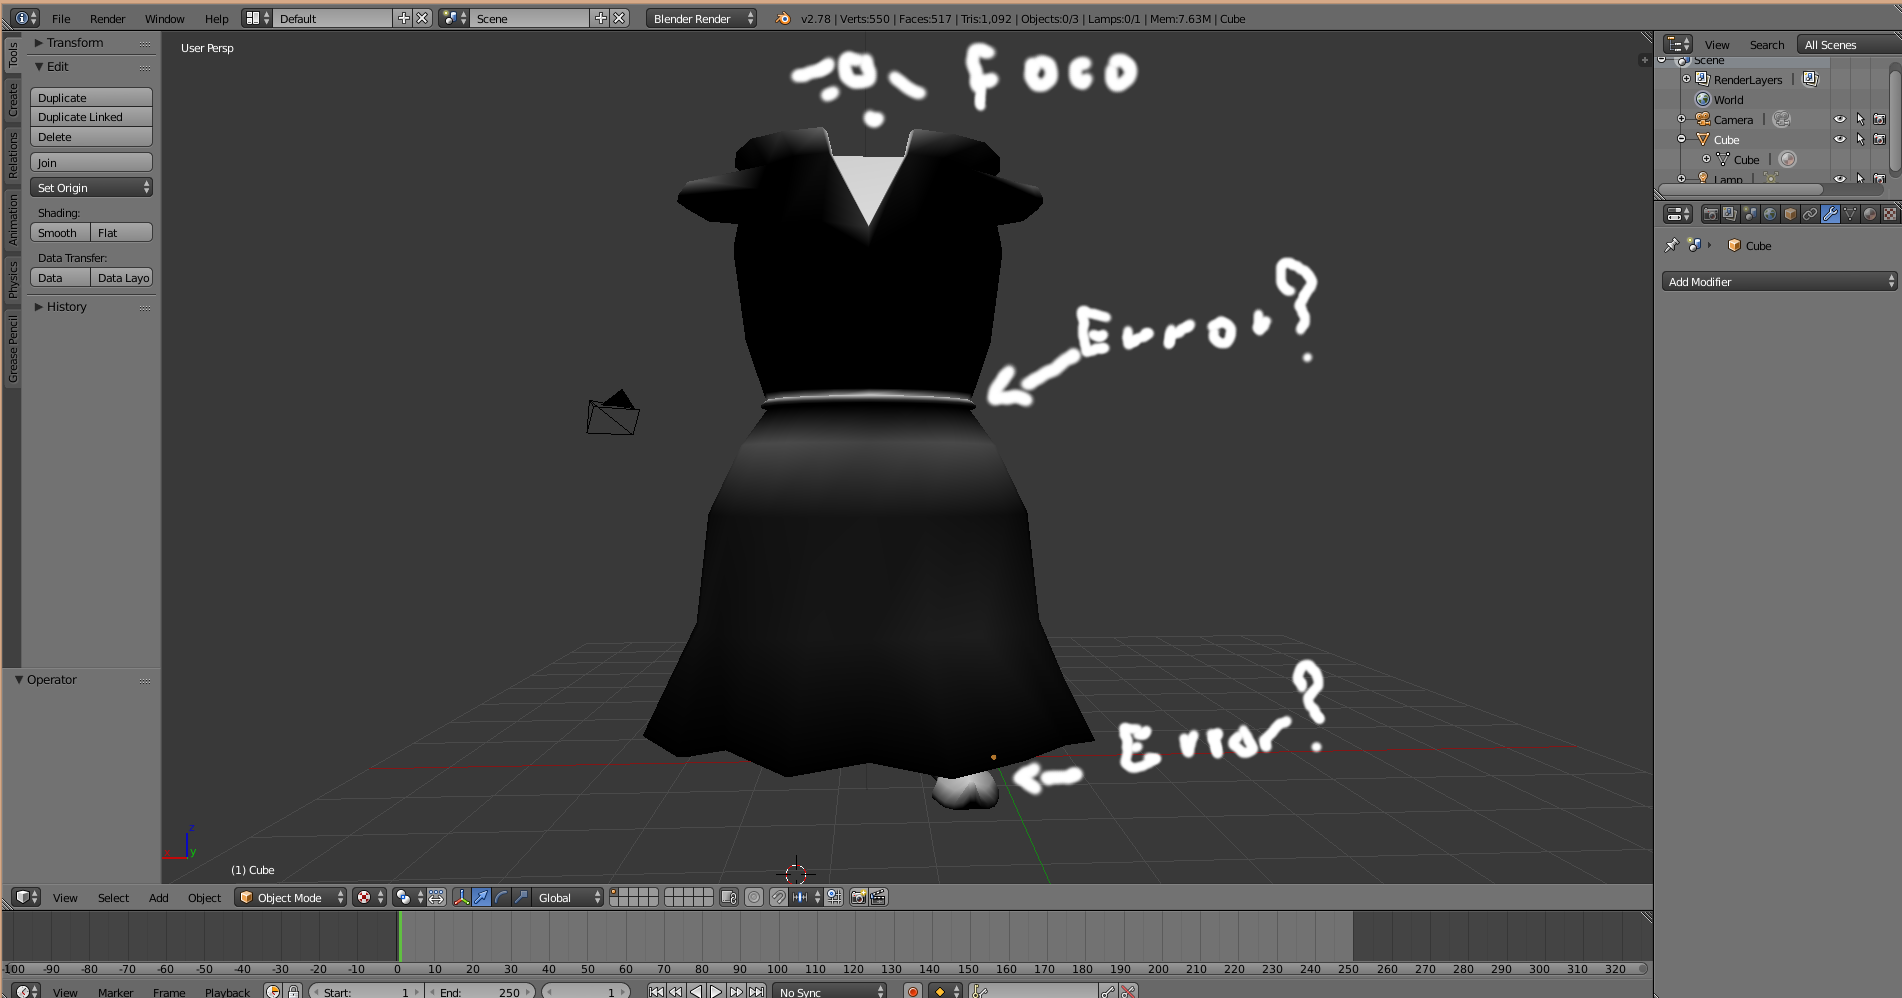Open the World properties tab (globe icon)
Screen dimensions: 1902x998
tap(1770, 214)
